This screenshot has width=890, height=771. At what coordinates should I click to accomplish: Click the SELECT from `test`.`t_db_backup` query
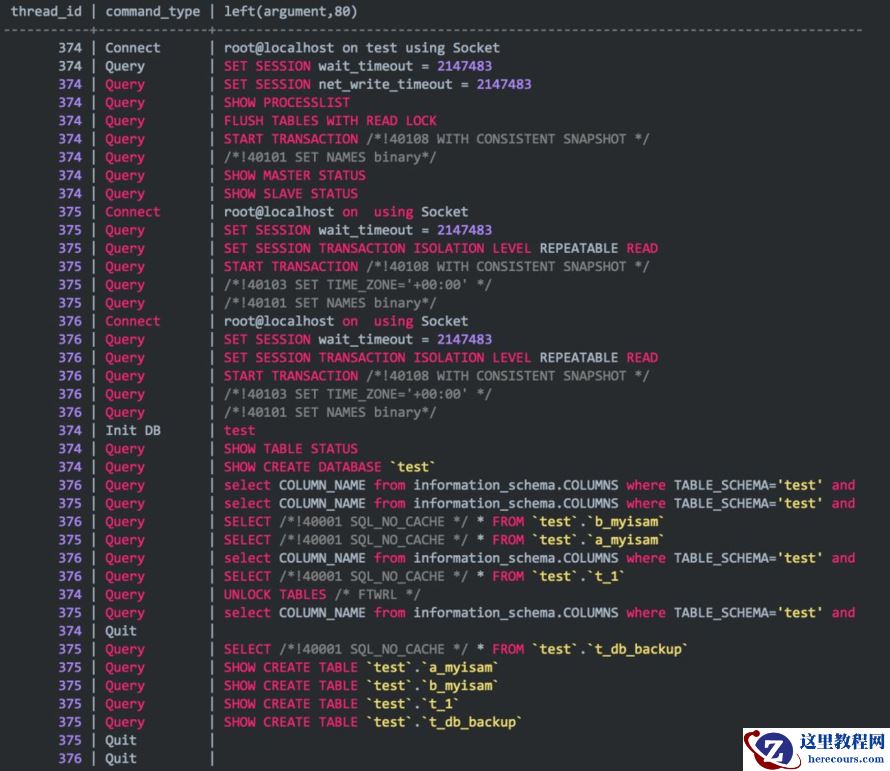455,649
